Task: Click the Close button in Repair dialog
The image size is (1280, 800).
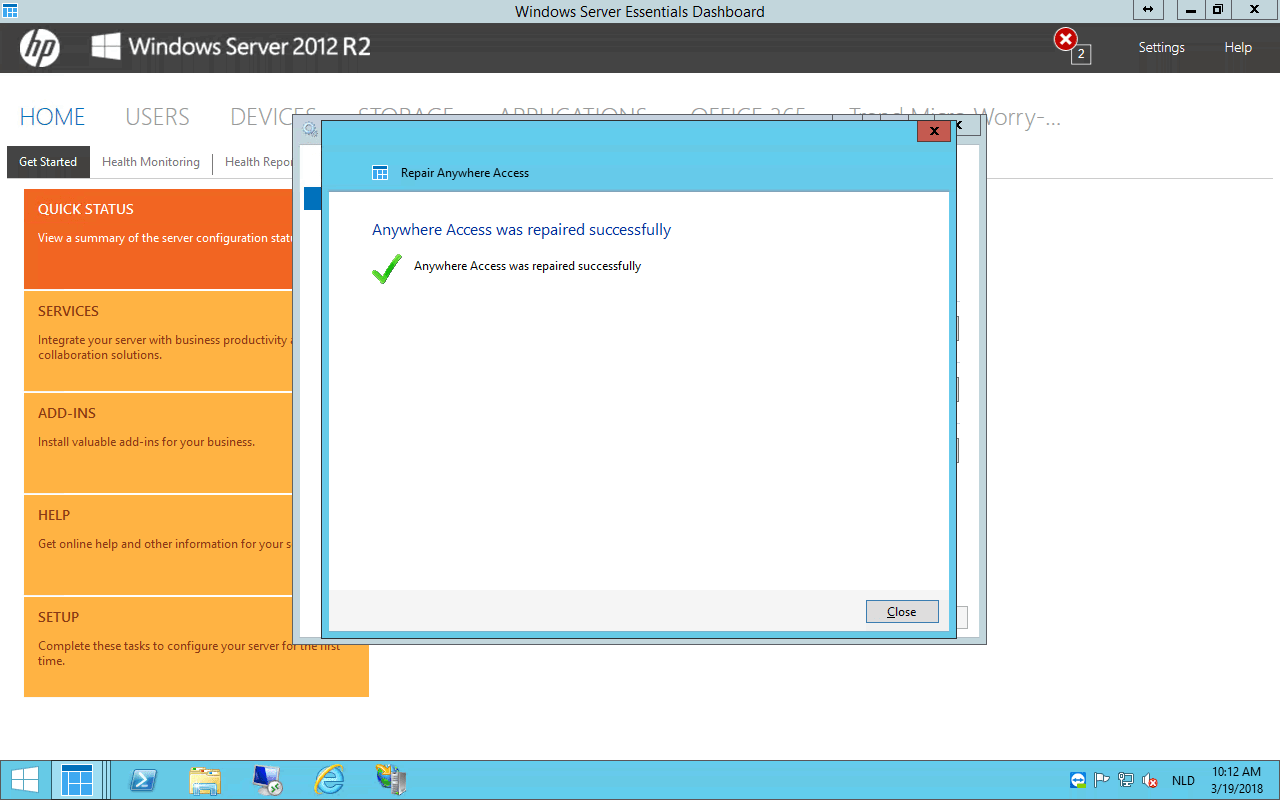Action: 902,611
